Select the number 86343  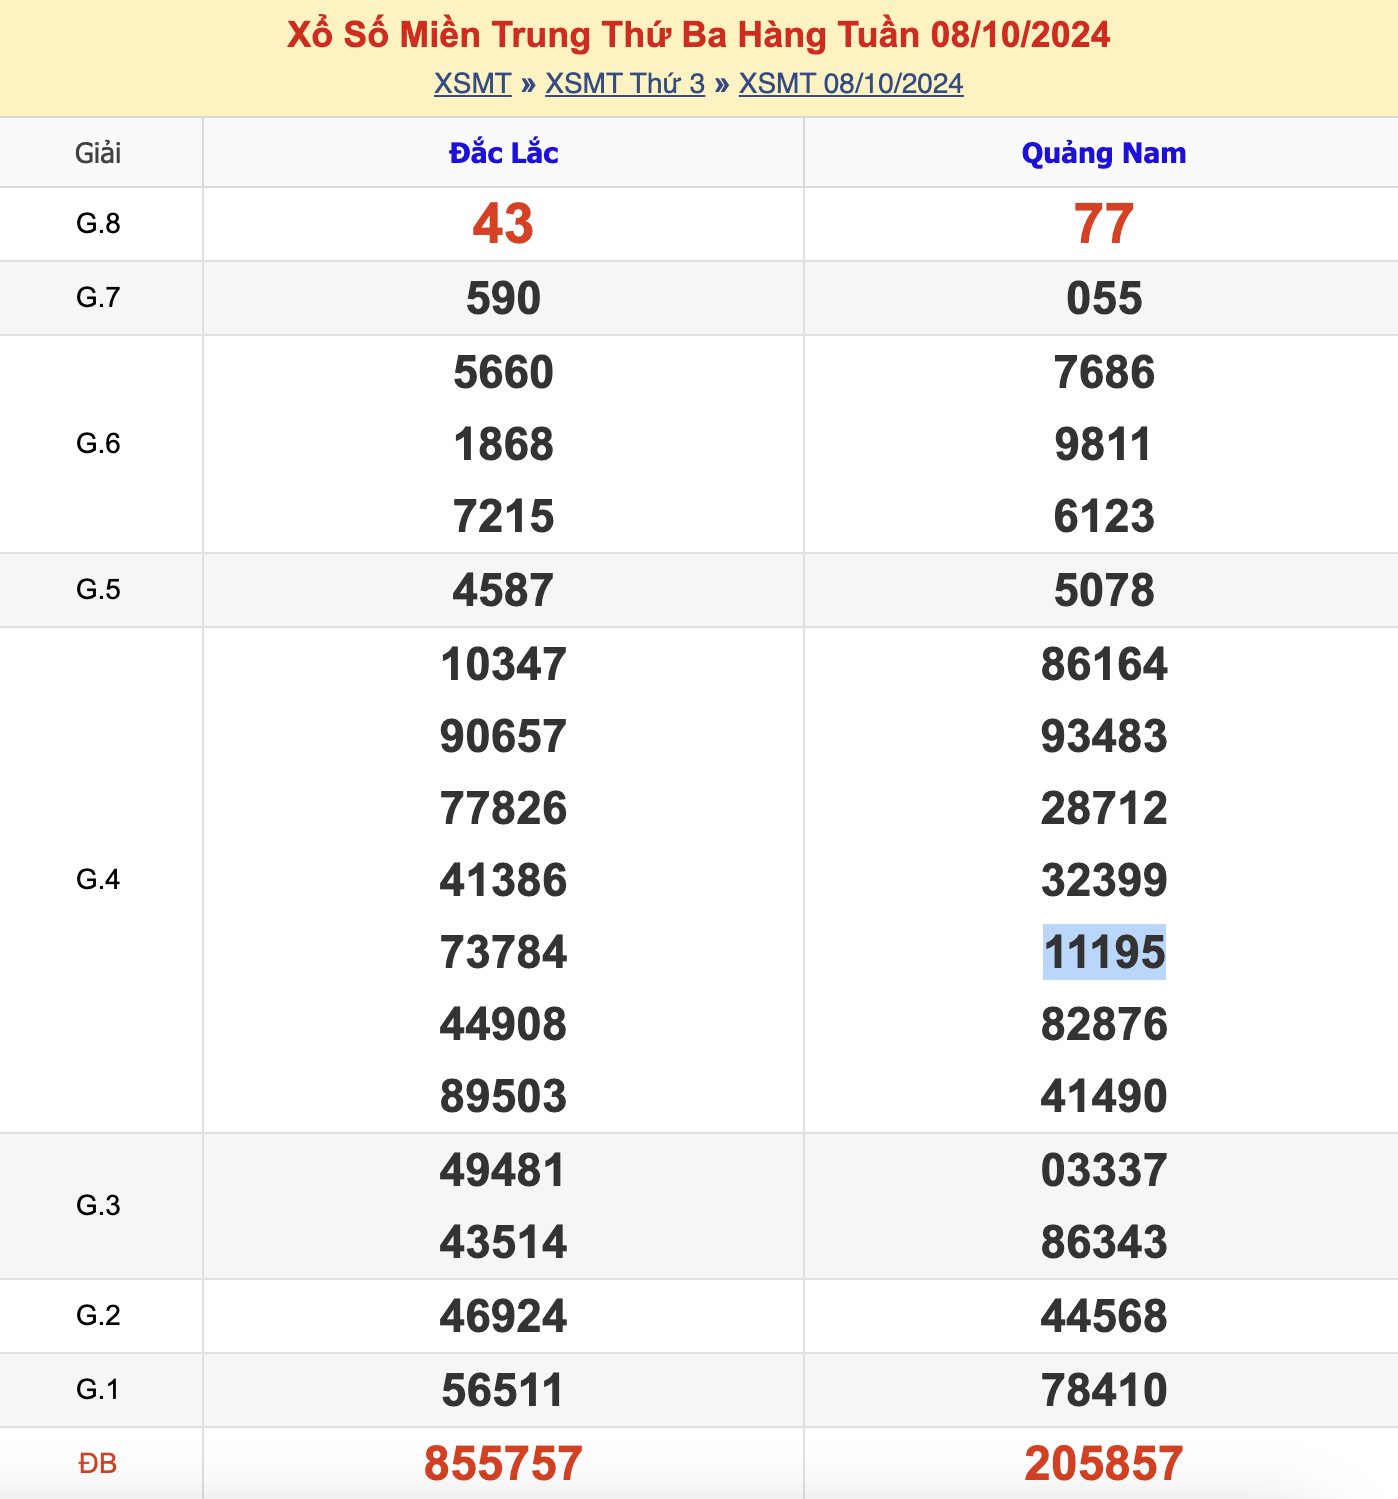(1104, 1242)
